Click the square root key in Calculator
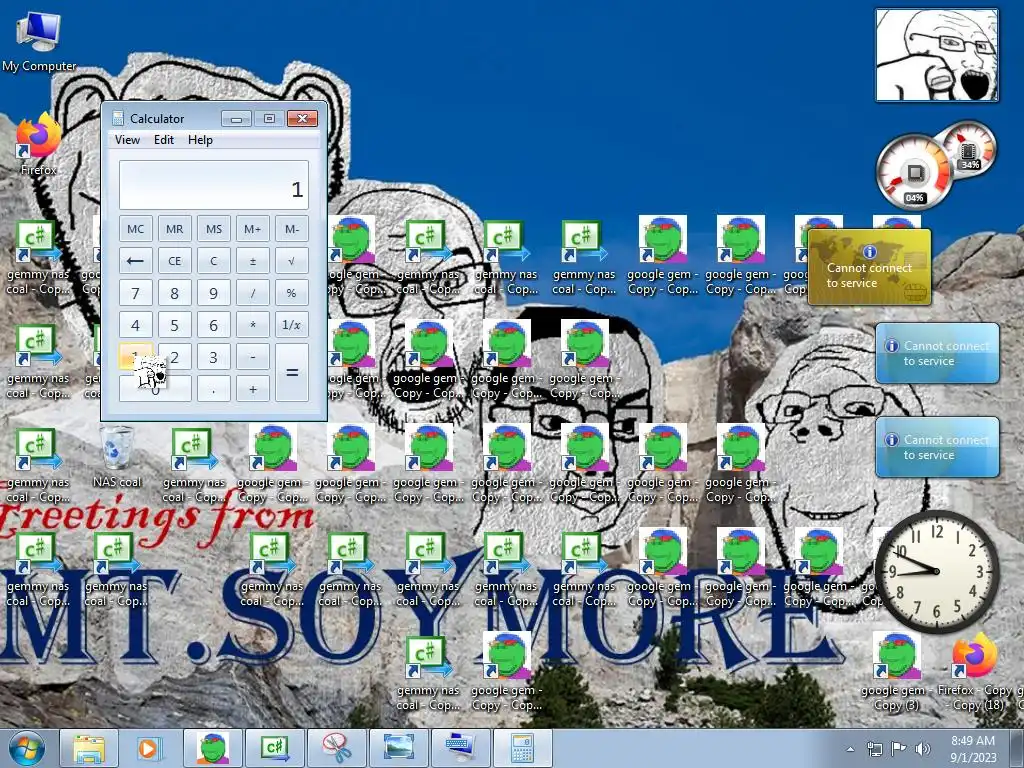Image resolution: width=1024 pixels, height=768 pixels. pos(291,261)
